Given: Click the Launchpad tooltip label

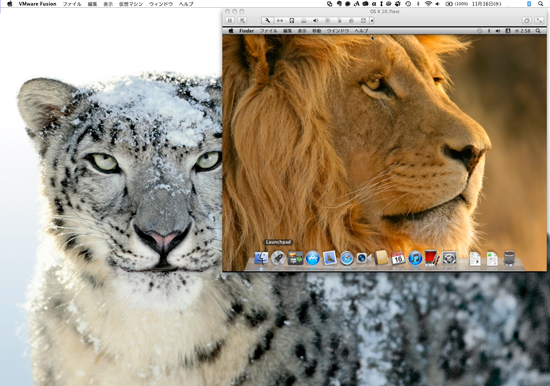Looking at the screenshot, I should point(278,242).
